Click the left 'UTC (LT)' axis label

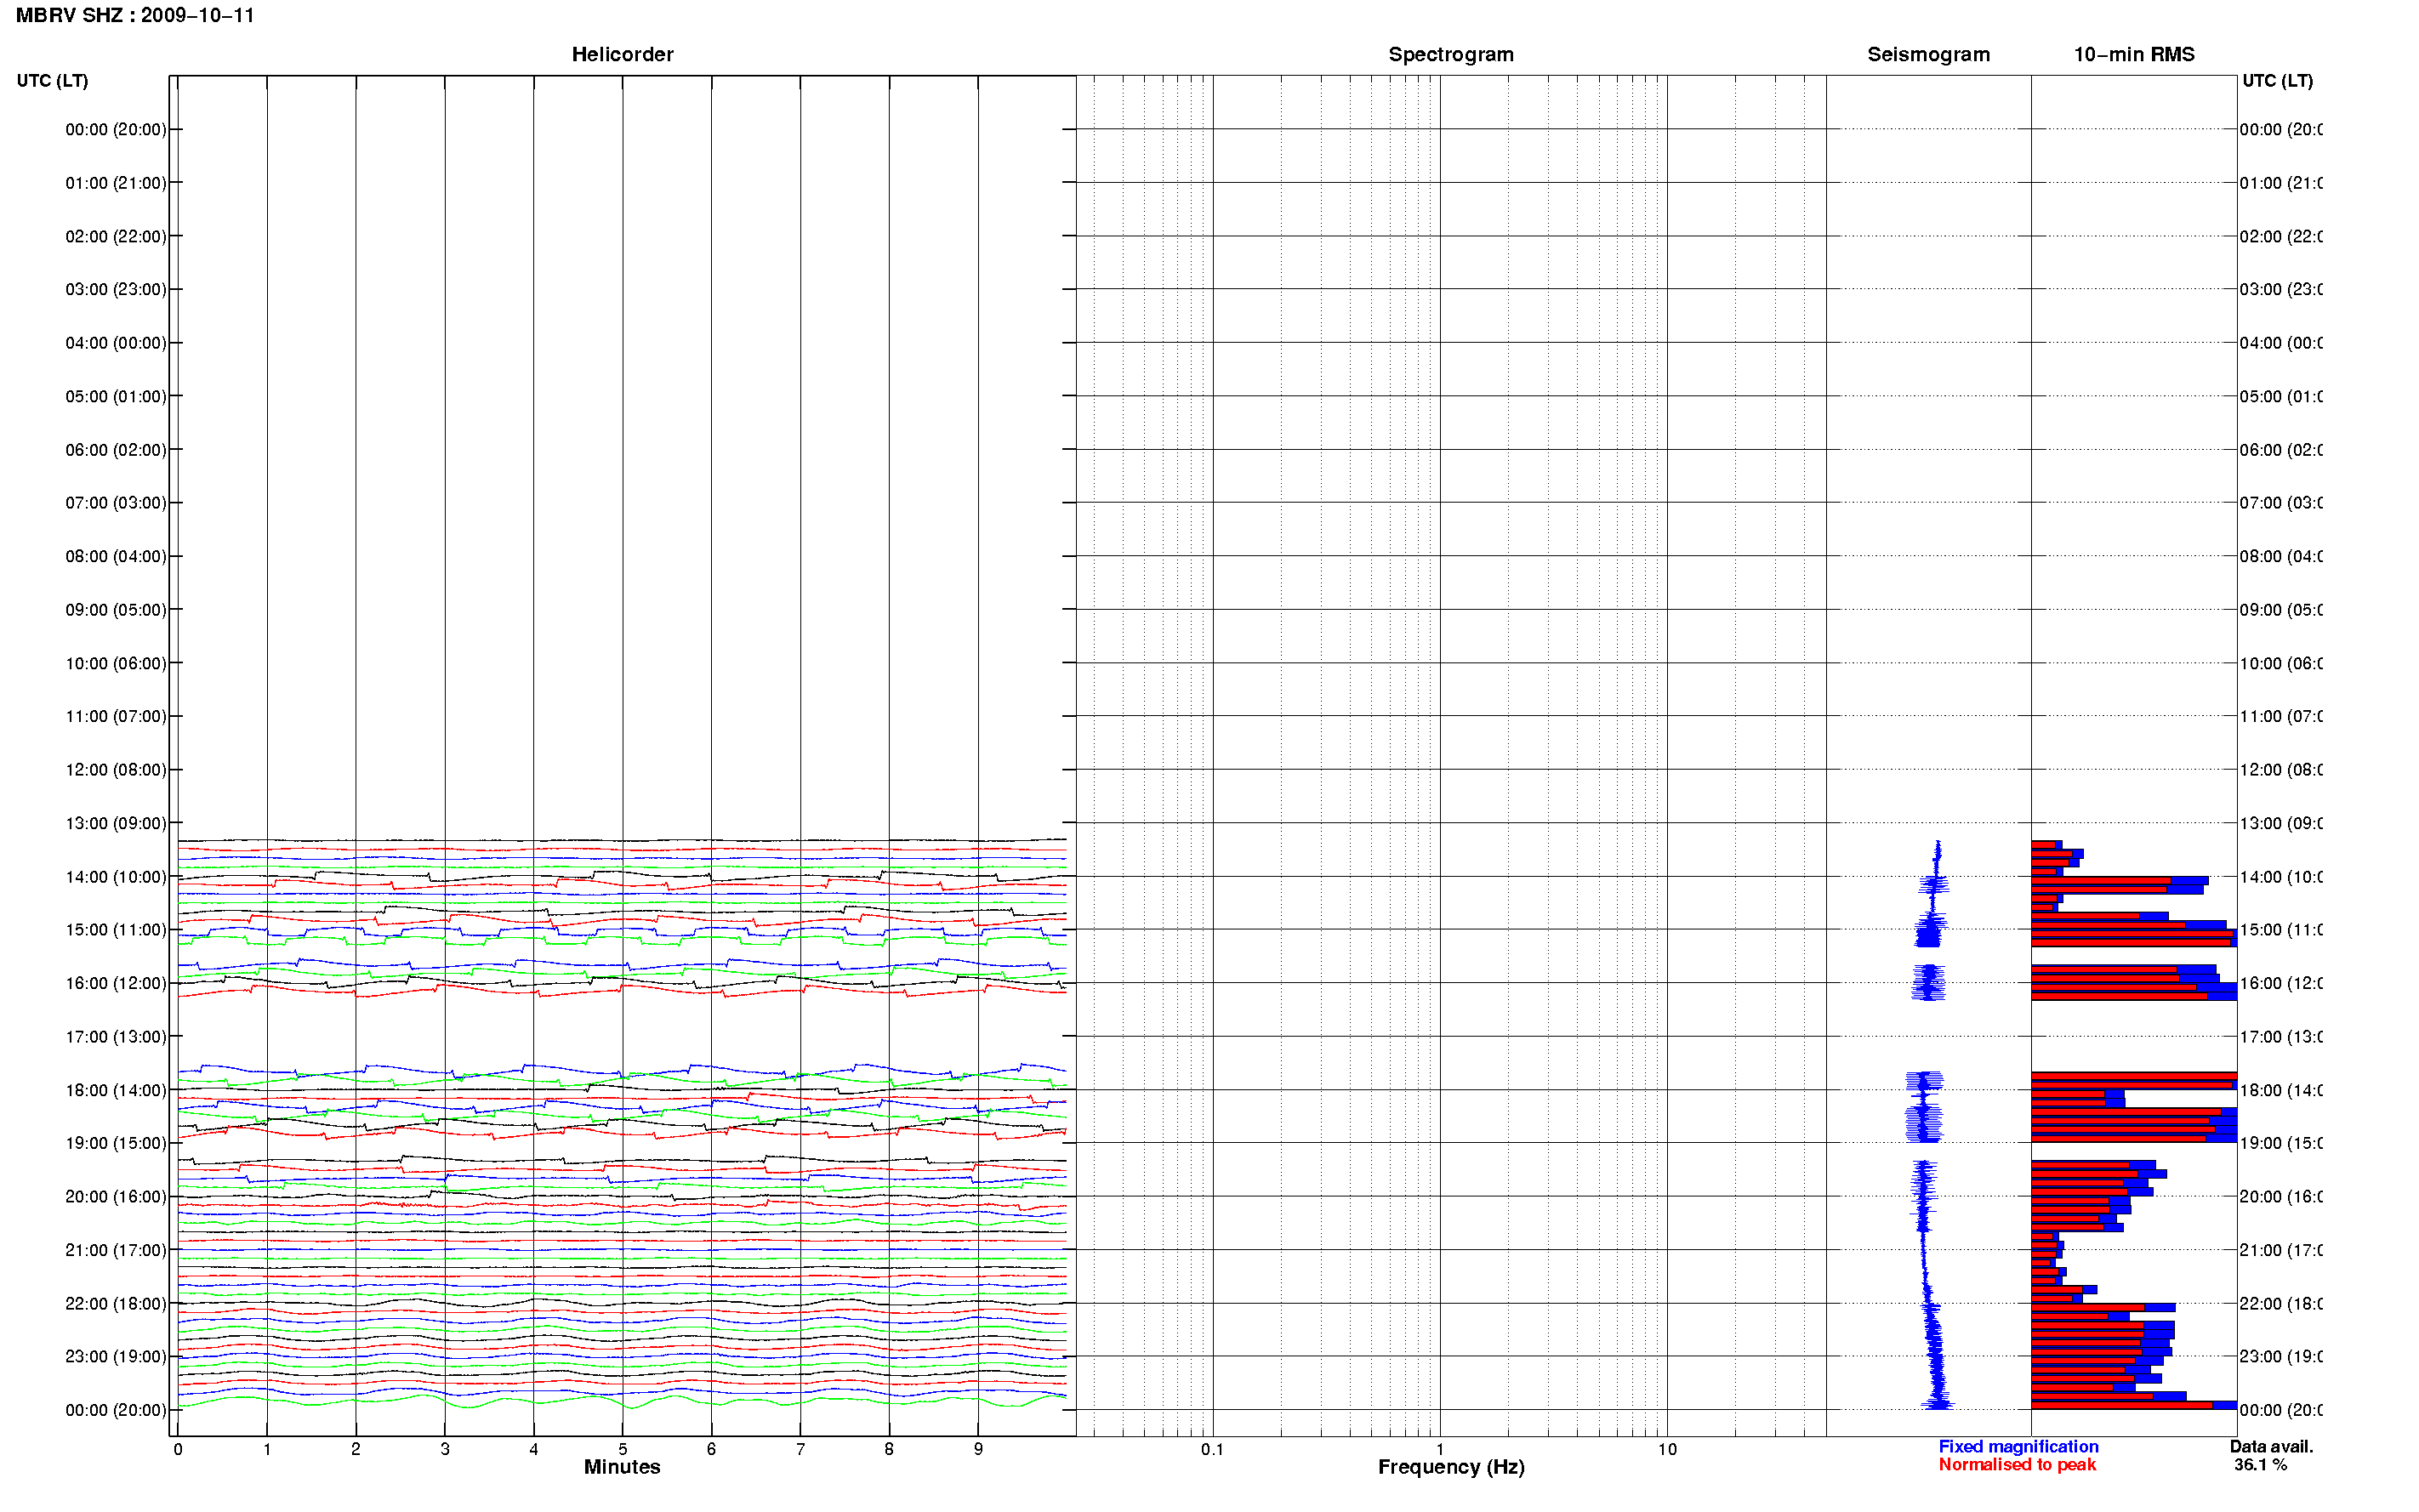pyautogui.click(x=52, y=80)
